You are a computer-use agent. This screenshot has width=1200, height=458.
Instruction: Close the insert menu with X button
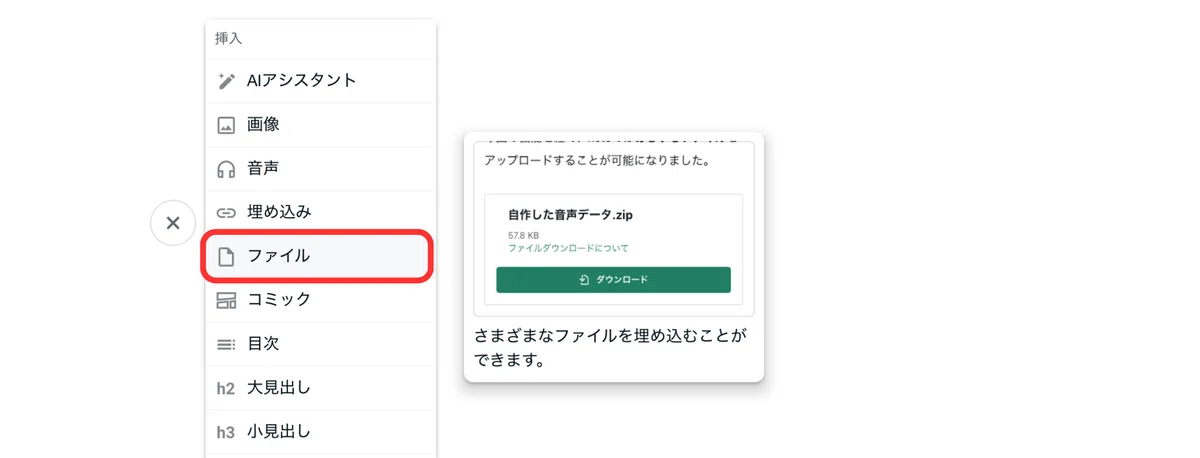pyautogui.click(x=173, y=223)
